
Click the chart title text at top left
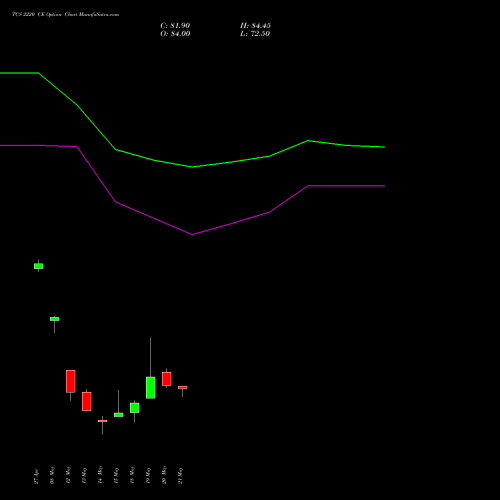tap(66, 15)
